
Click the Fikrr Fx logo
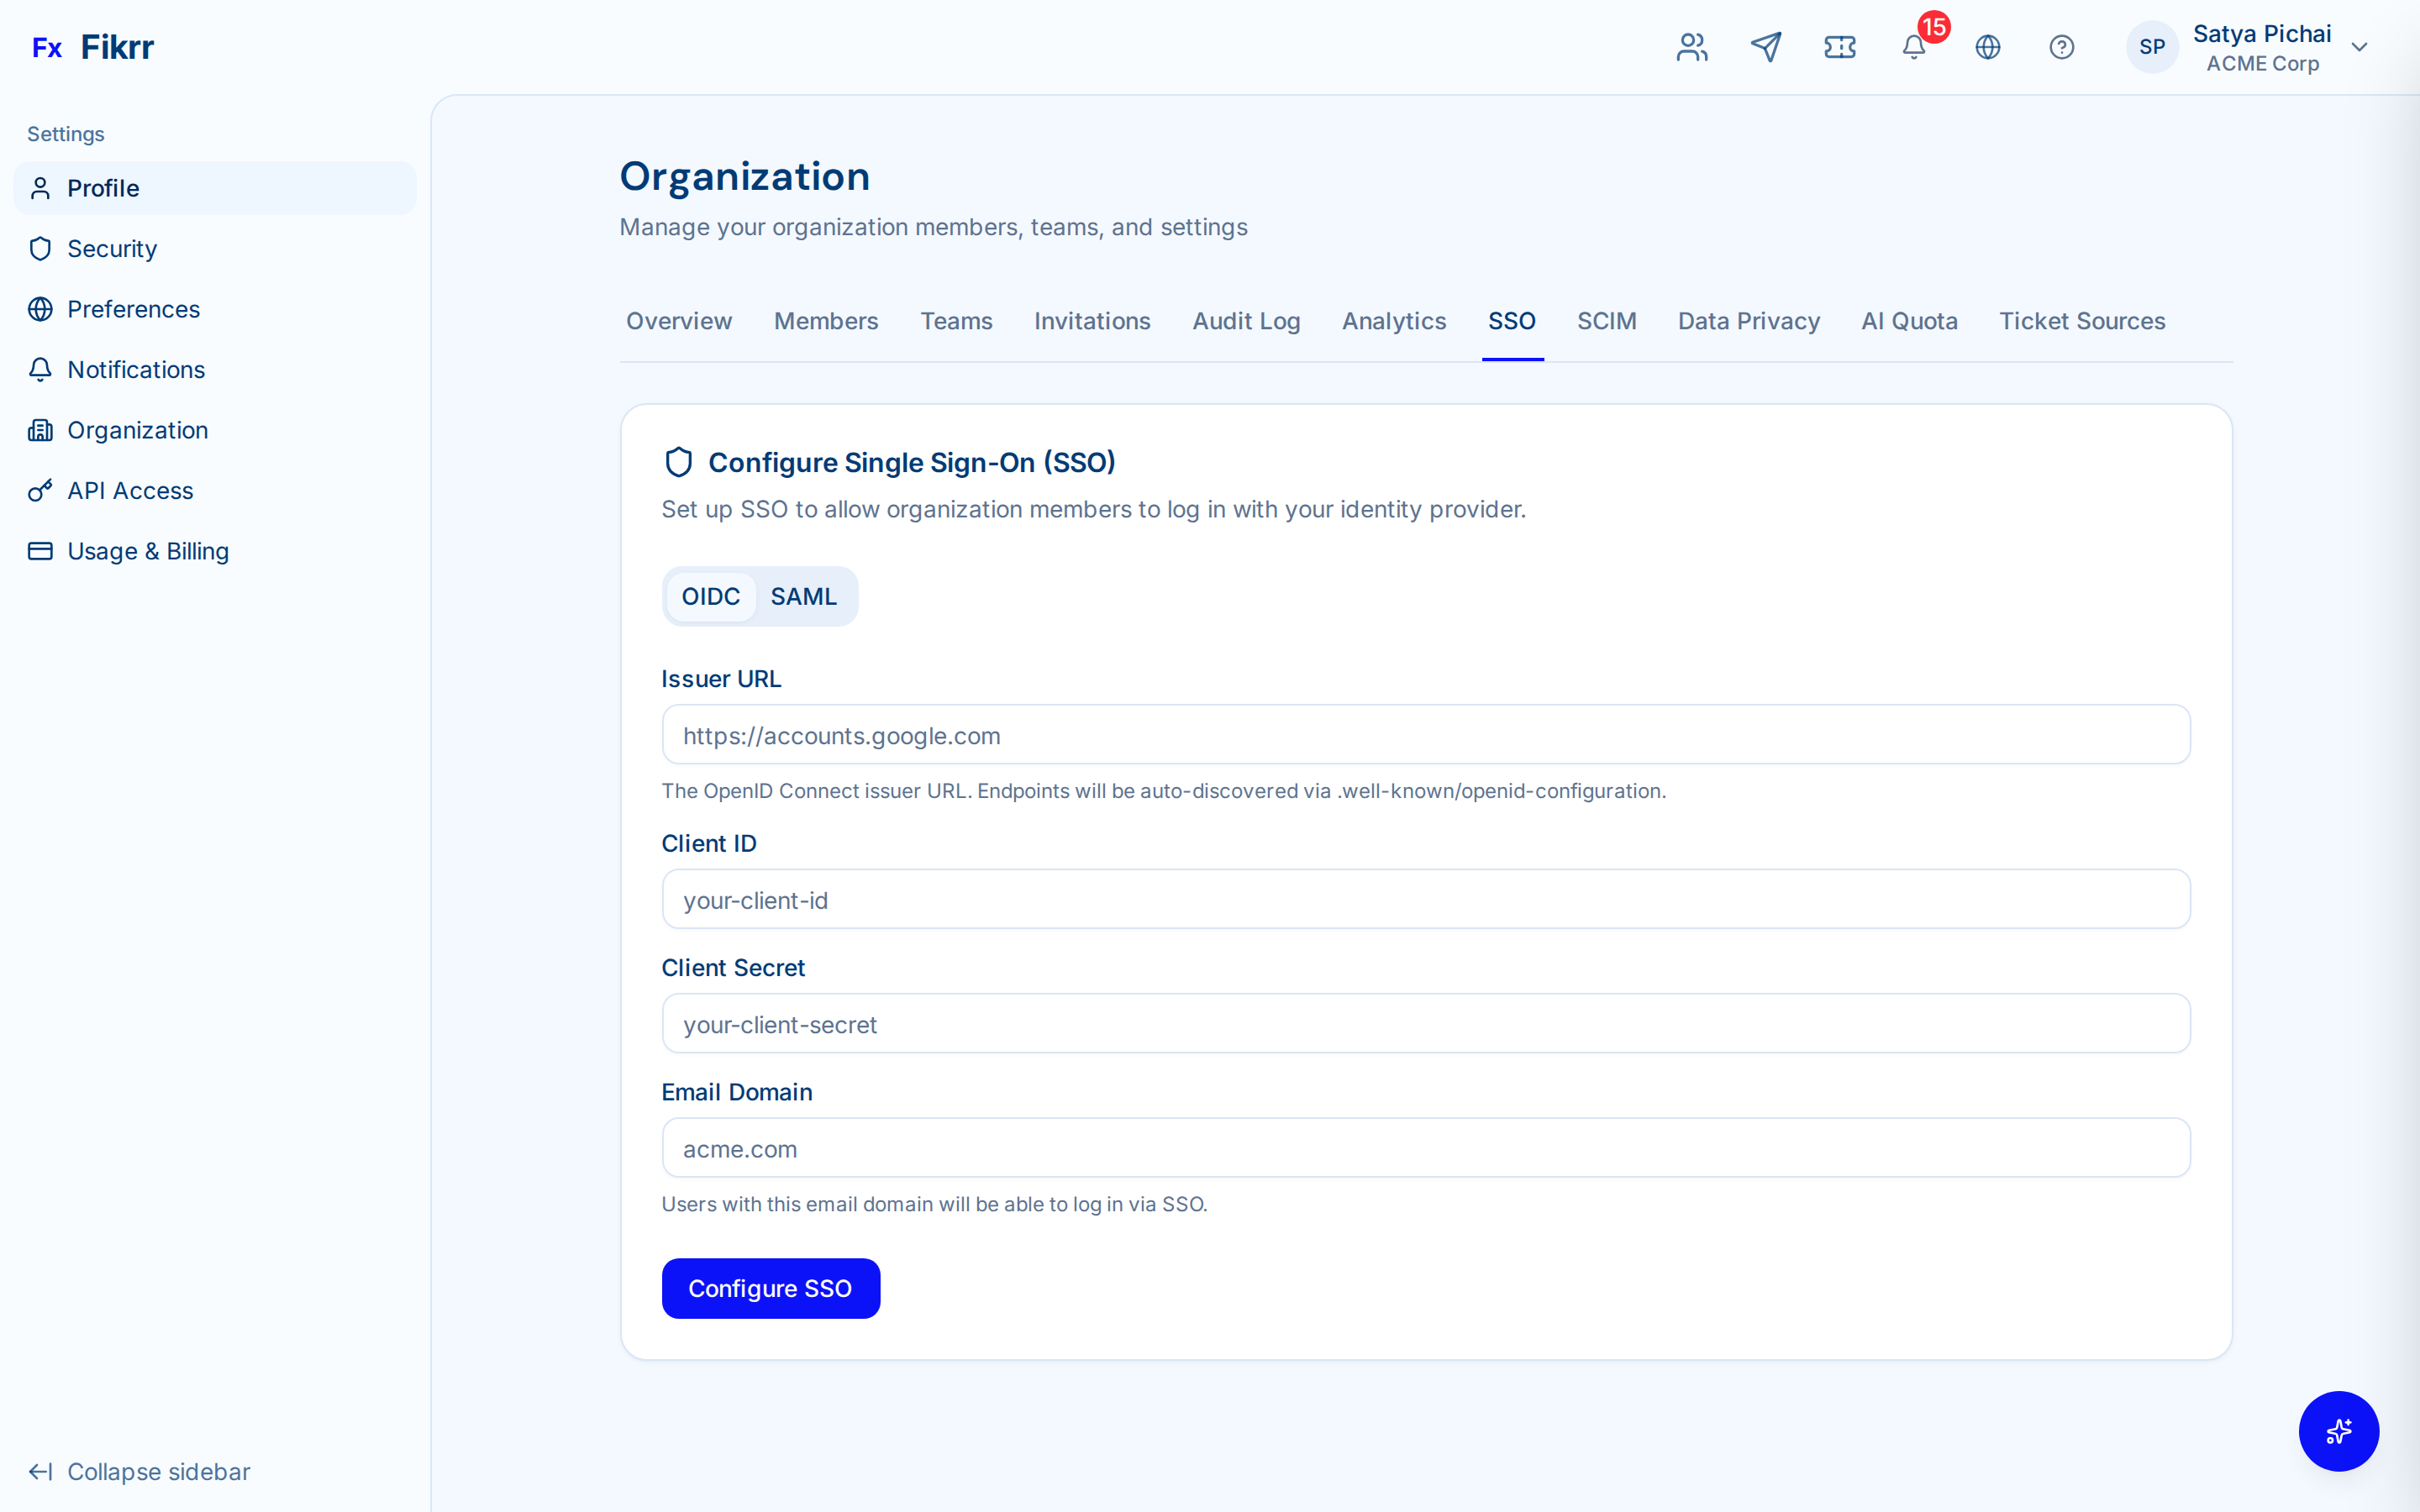click(x=93, y=46)
